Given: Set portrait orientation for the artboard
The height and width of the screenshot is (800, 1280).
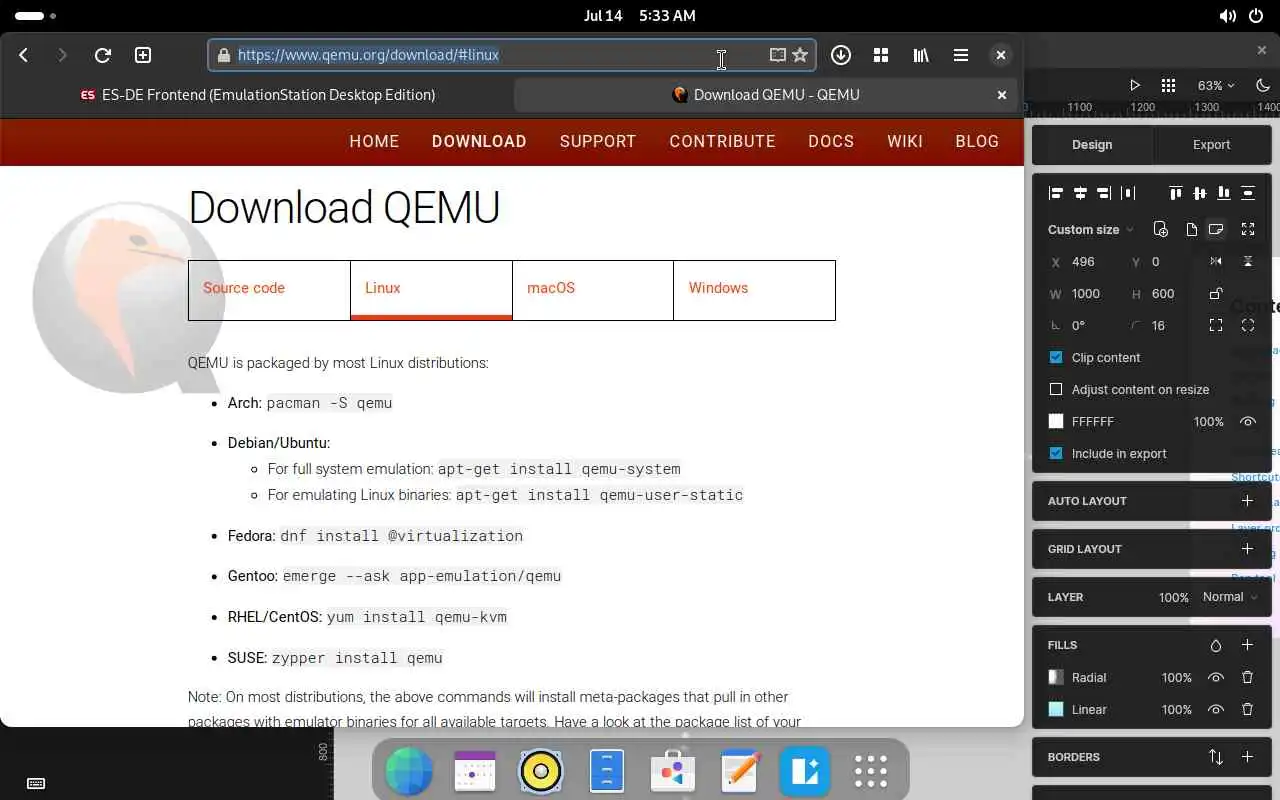Looking at the screenshot, I should [x=1192, y=229].
